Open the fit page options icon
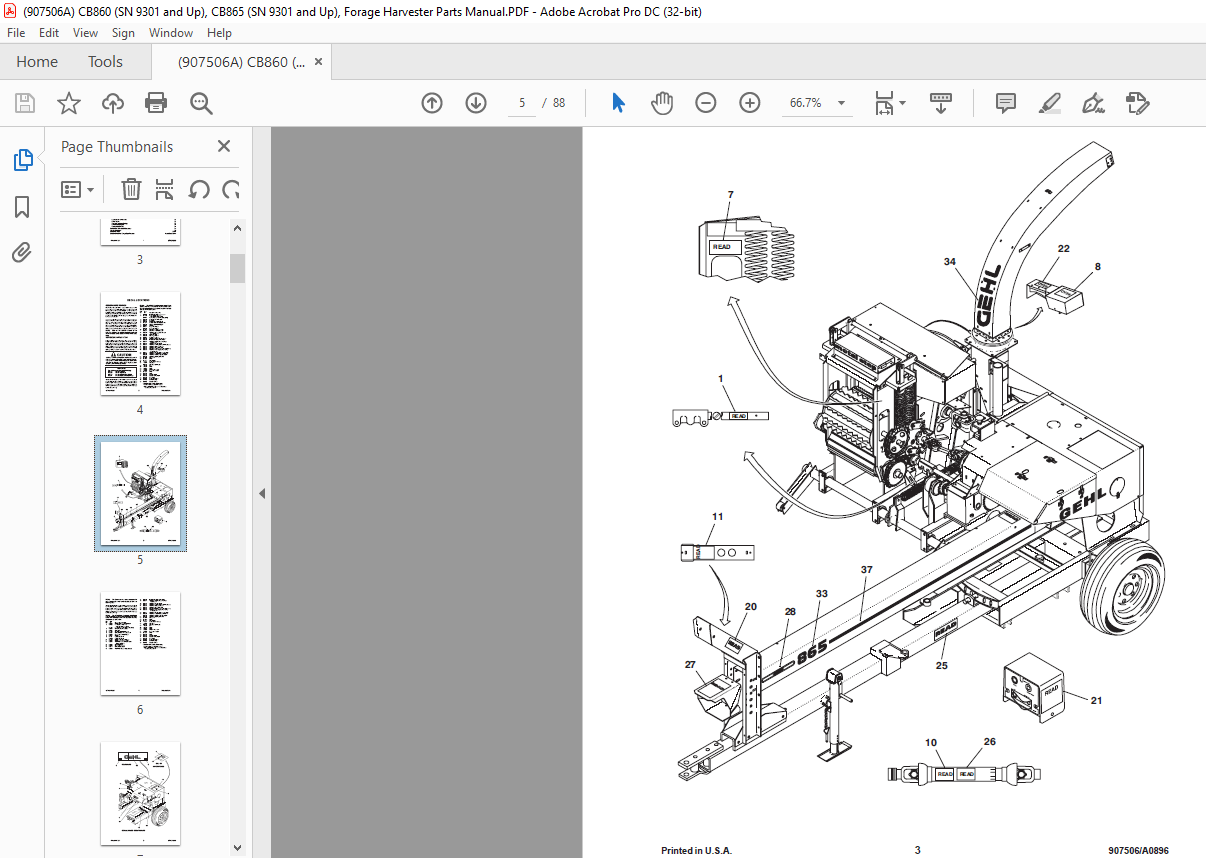 [890, 103]
